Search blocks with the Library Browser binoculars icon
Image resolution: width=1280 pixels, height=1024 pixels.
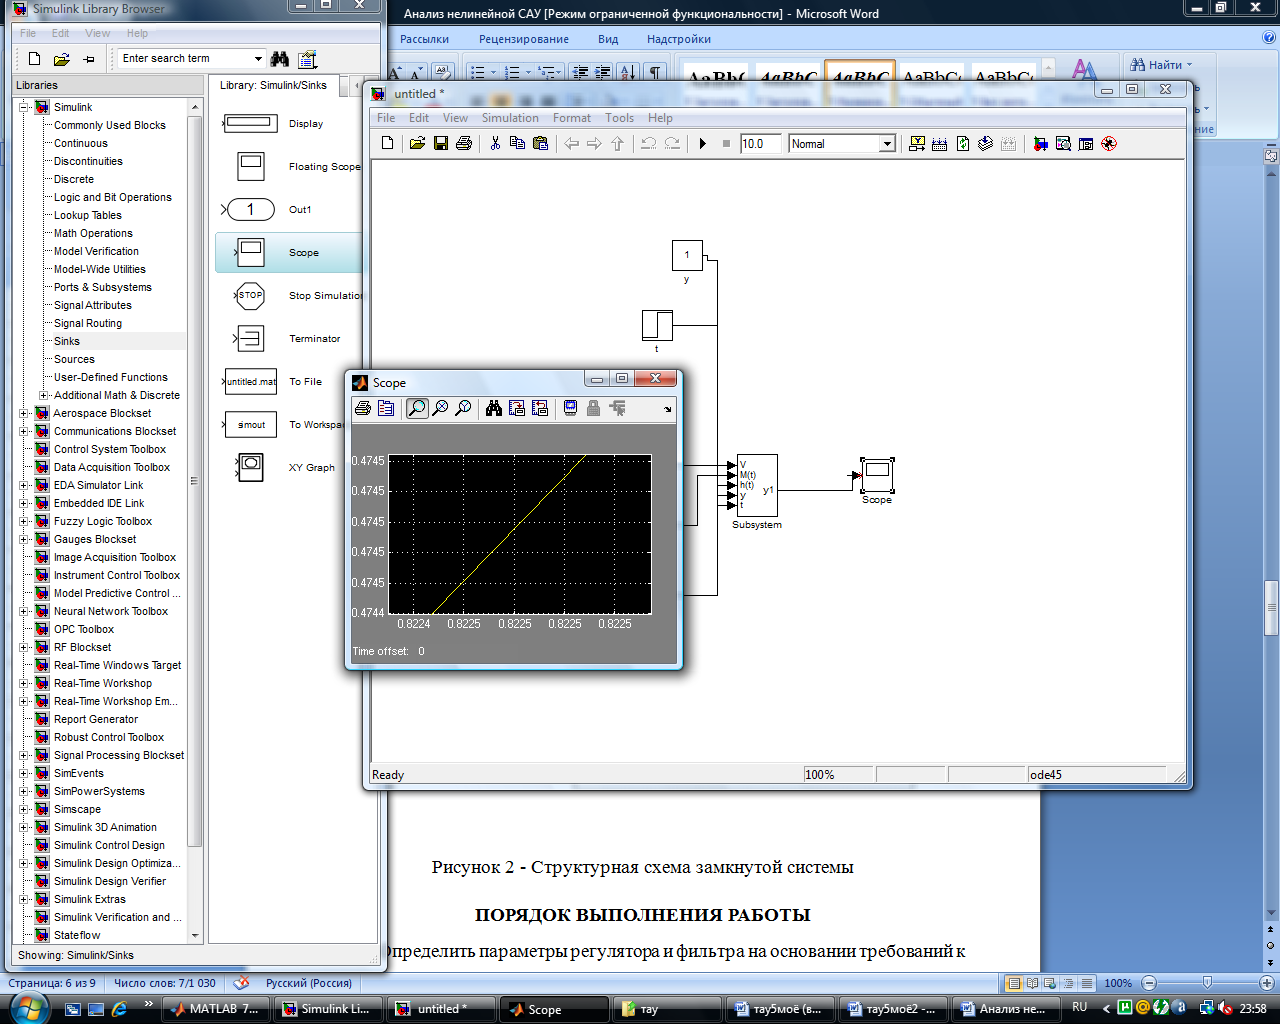coord(280,59)
